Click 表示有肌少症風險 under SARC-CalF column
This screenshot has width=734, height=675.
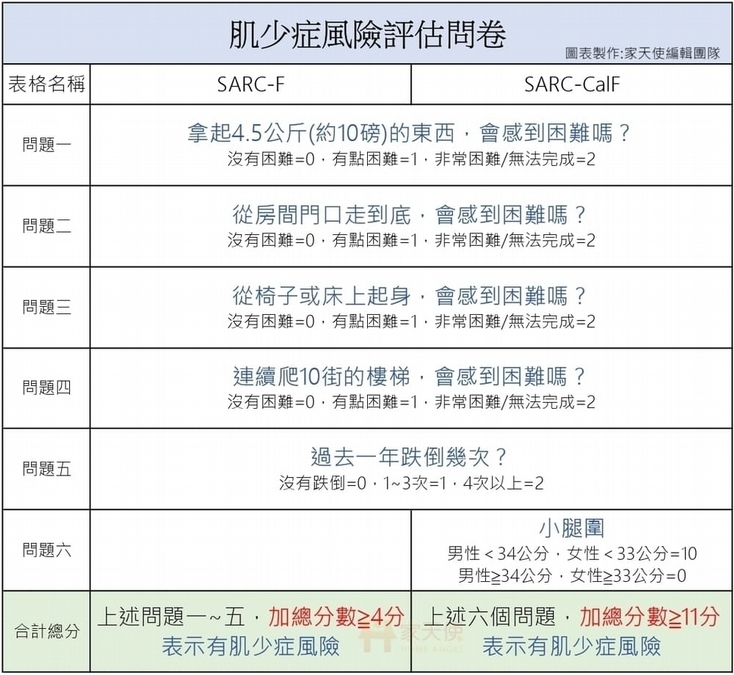(x=572, y=646)
